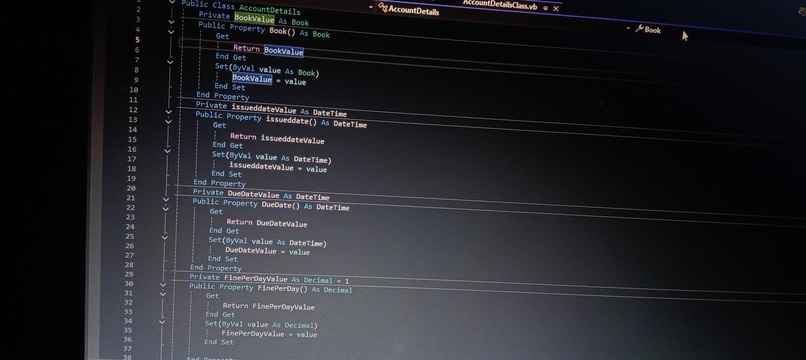This screenshot has width=806, height=360.
Task: Click 'Private DueDateValue As DateTime' line
Action: [261, 194]
